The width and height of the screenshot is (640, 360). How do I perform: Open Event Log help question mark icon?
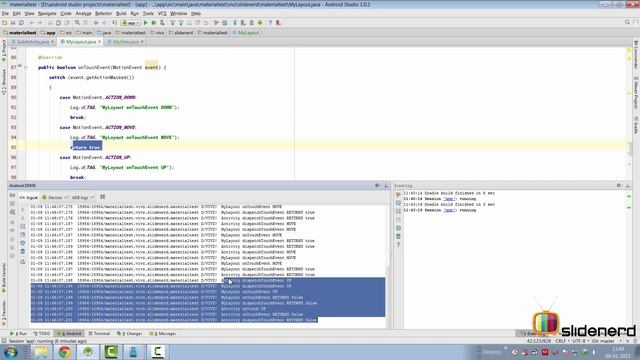tap(398, 245)
